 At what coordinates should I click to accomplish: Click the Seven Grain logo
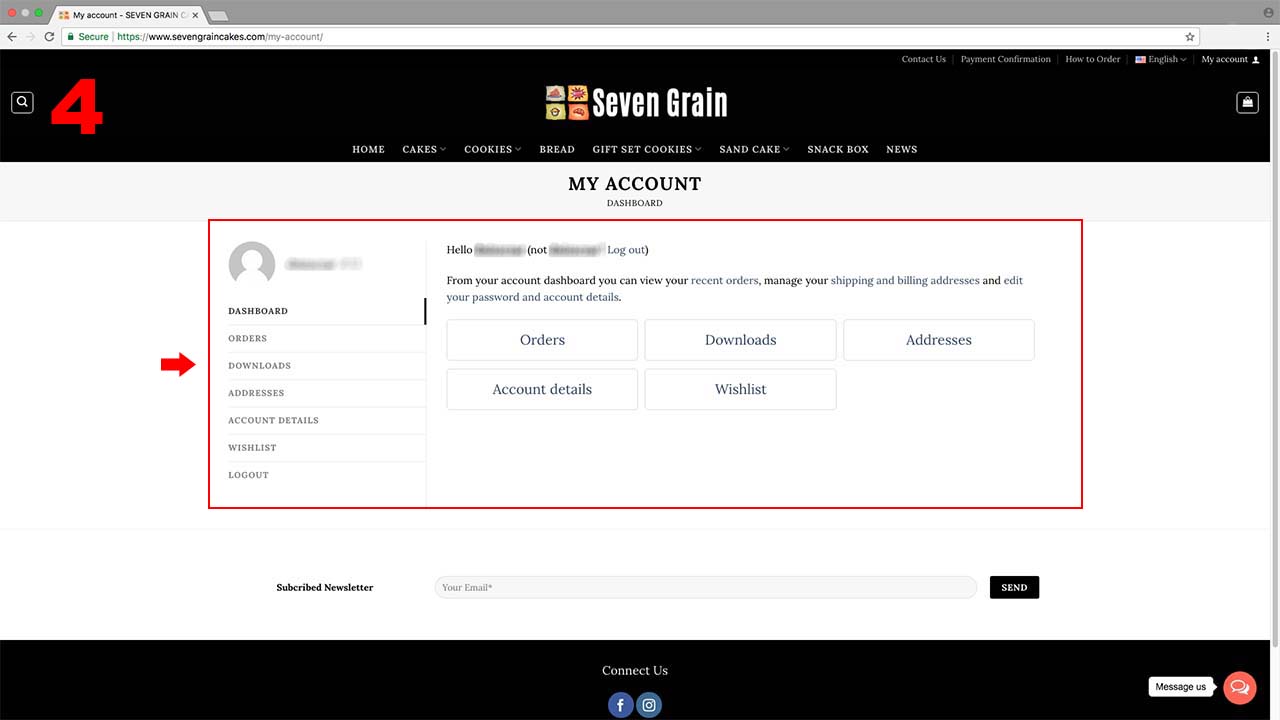(x=636, y=102)
